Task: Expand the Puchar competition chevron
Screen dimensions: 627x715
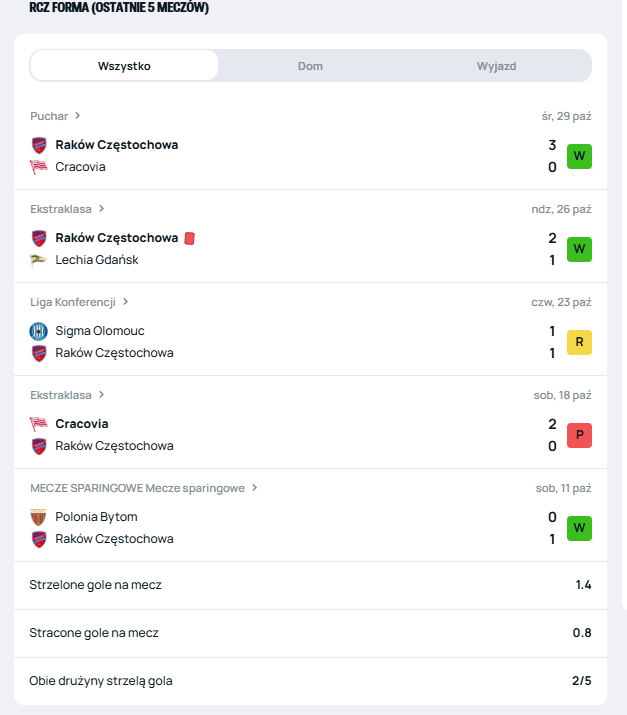Action: tap(78, 116)
